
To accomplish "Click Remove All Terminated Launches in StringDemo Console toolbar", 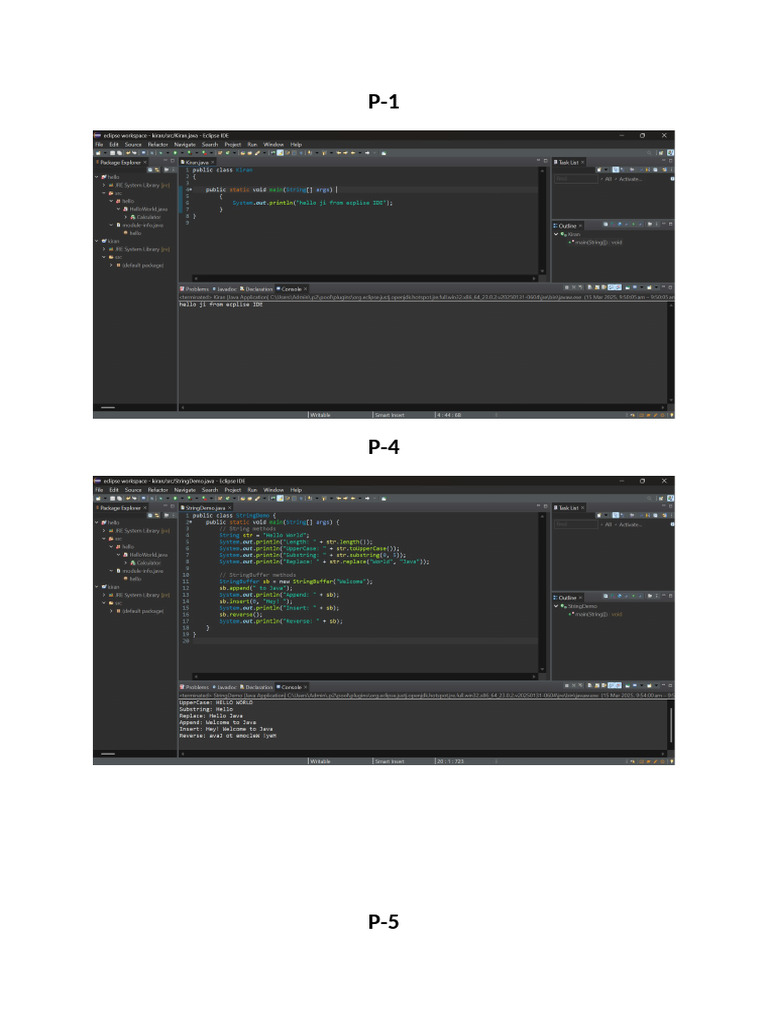I will [581, 686].
